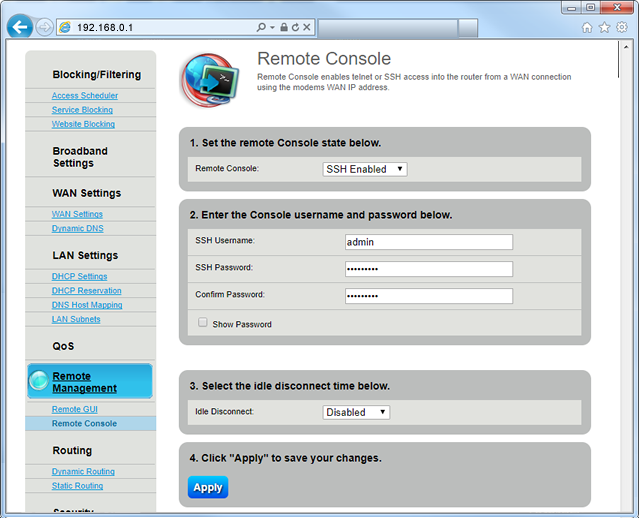Open the Dynamic Routing link

(x=83, y=472)
